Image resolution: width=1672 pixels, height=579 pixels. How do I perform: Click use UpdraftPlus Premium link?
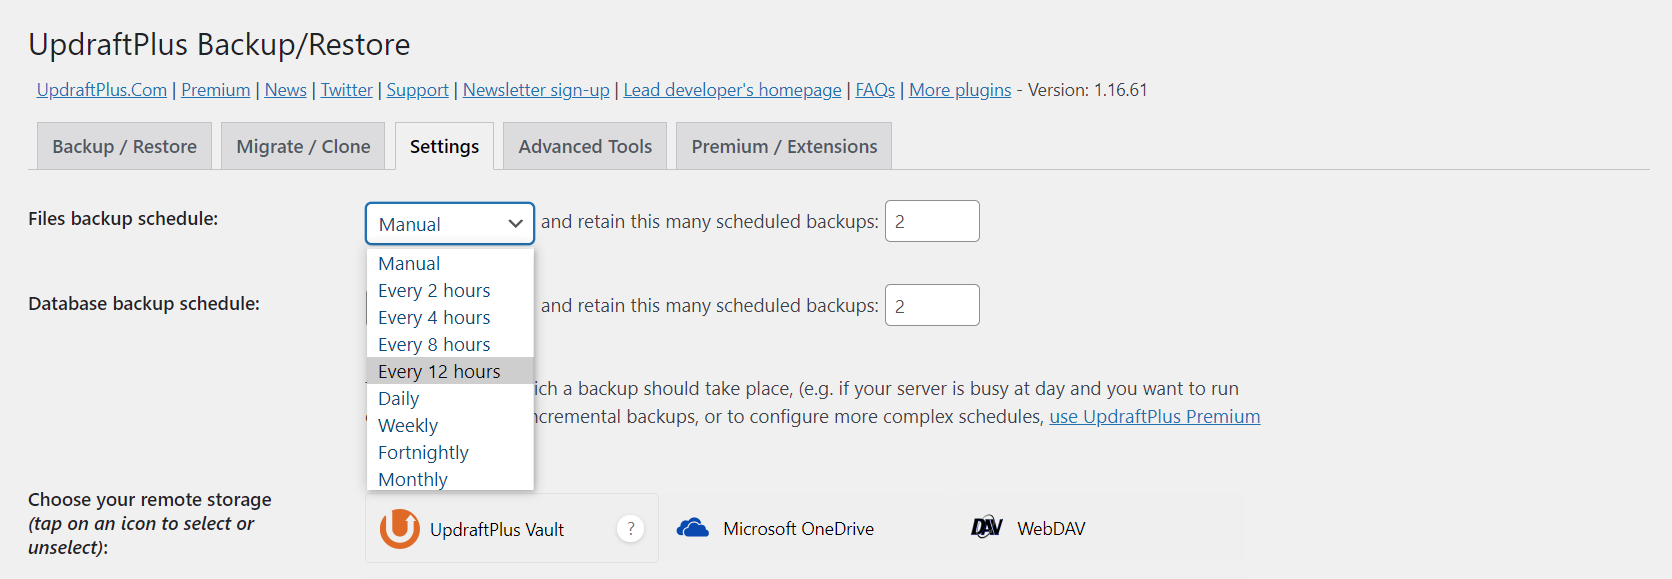(x=1155, y=416)
